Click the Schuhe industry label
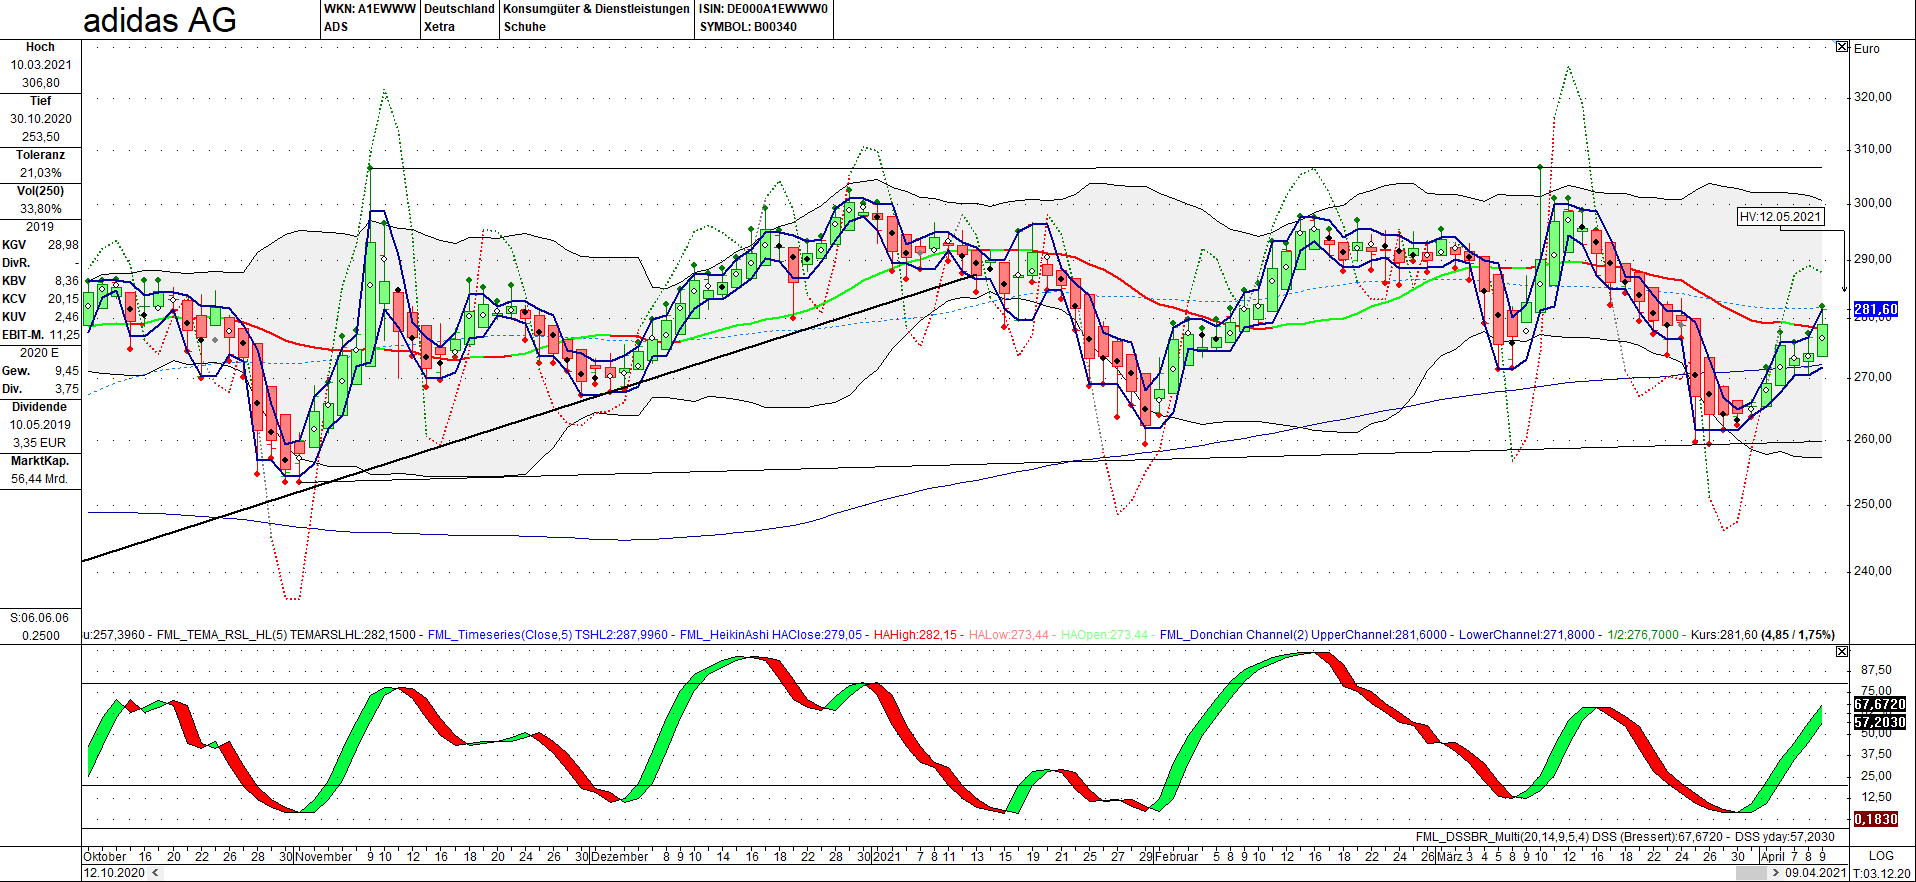 click(x=525, y=27)
